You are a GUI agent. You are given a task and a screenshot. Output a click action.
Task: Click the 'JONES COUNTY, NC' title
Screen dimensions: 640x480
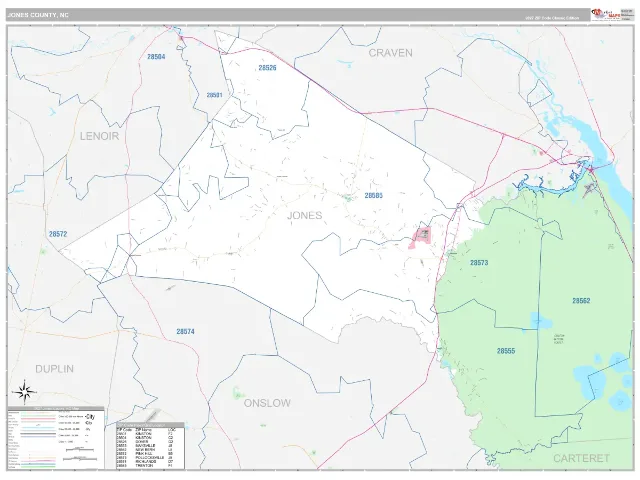(x=38, y=15)
